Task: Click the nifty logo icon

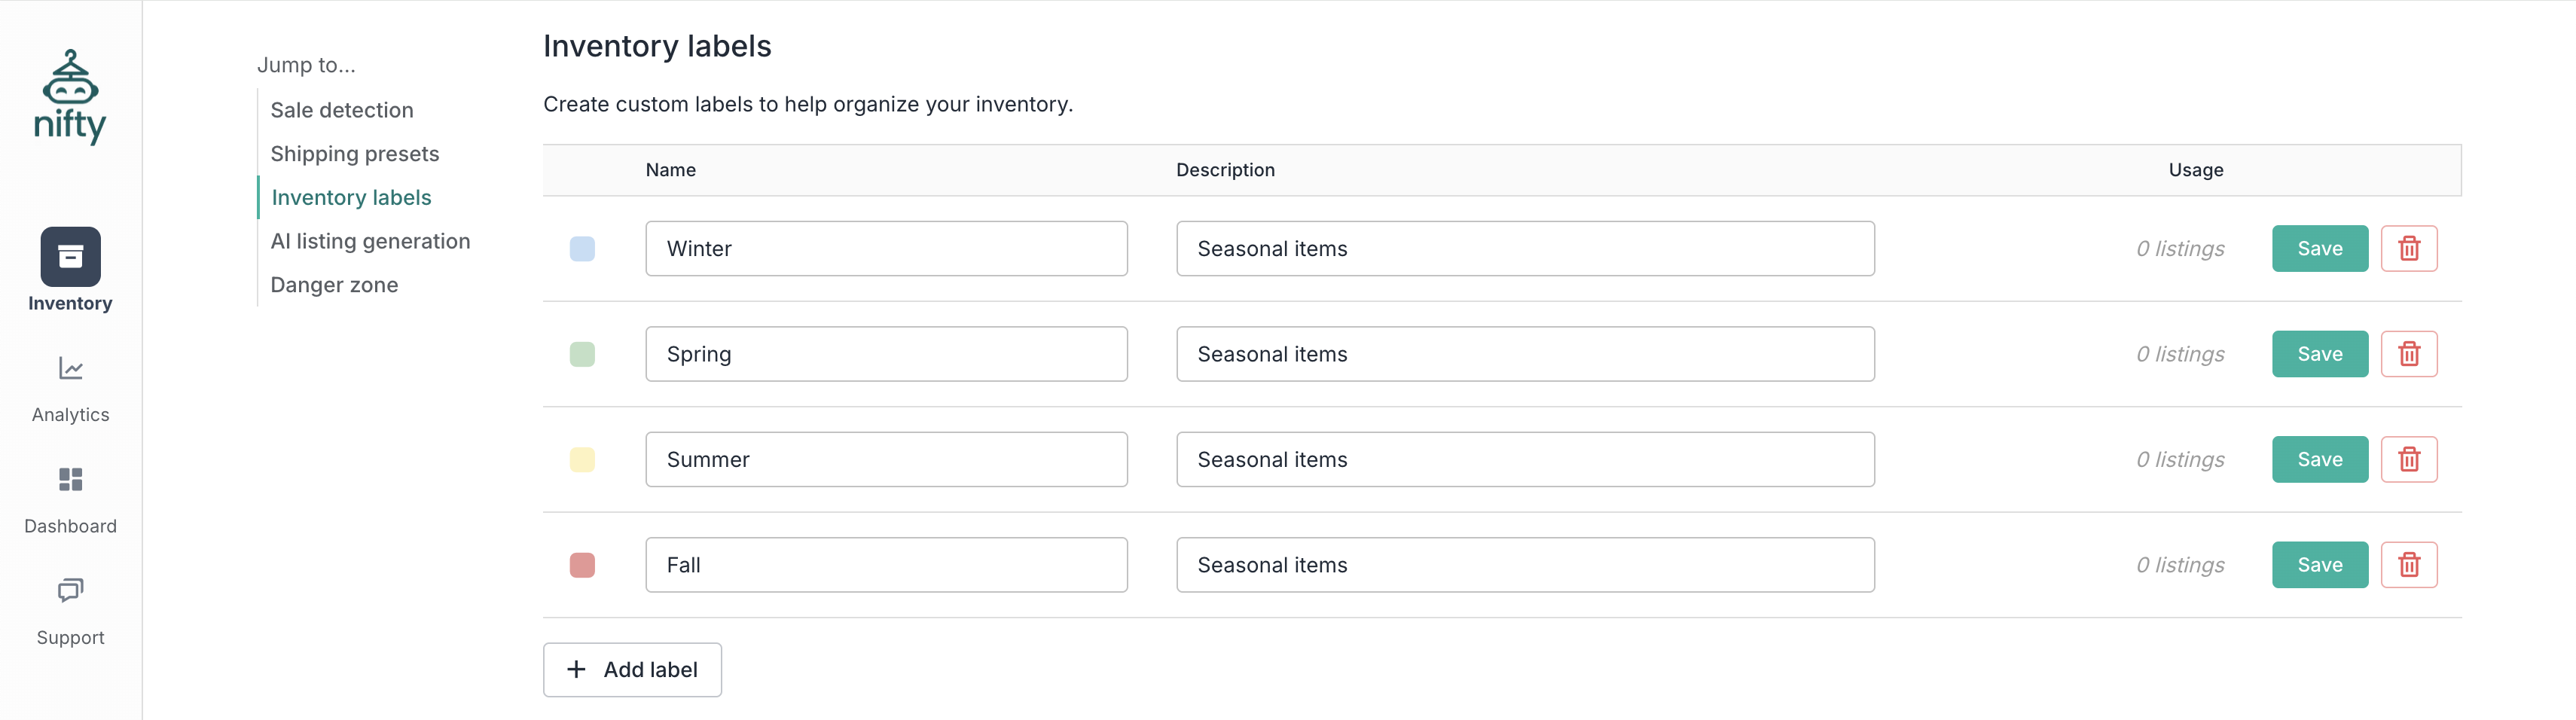Action: 70,97
